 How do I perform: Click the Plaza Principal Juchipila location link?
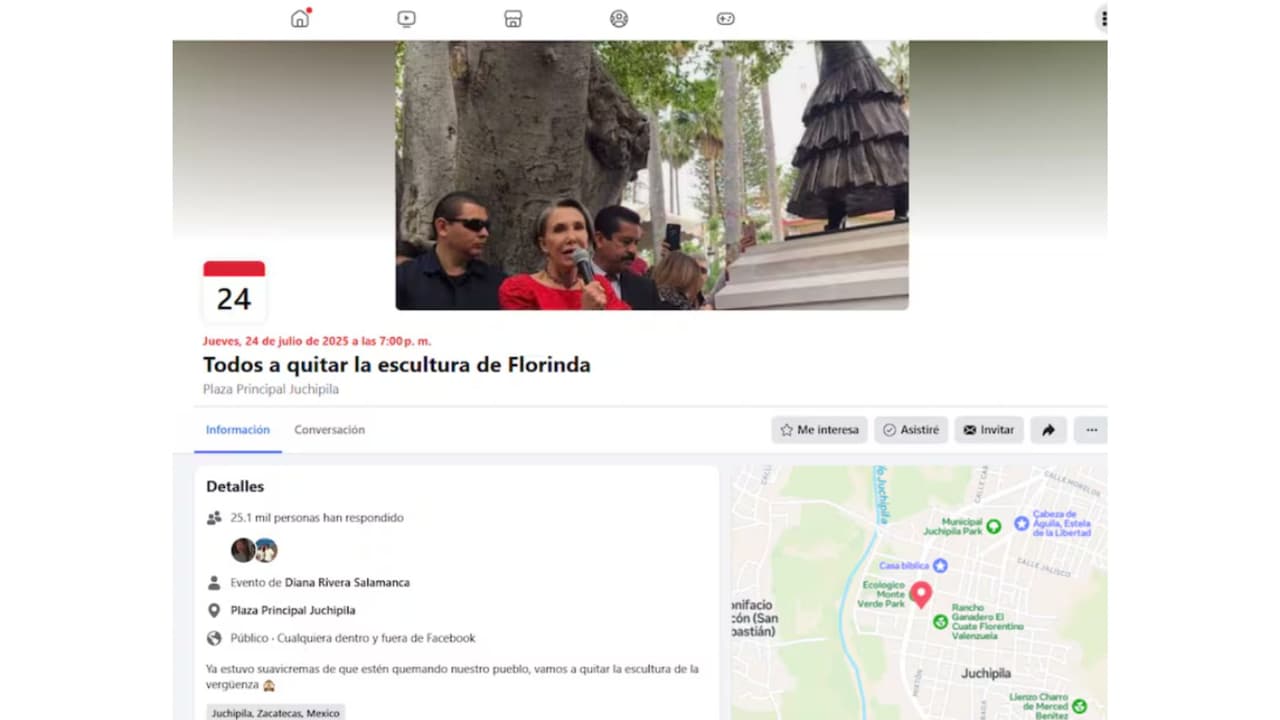coord(292,610)
